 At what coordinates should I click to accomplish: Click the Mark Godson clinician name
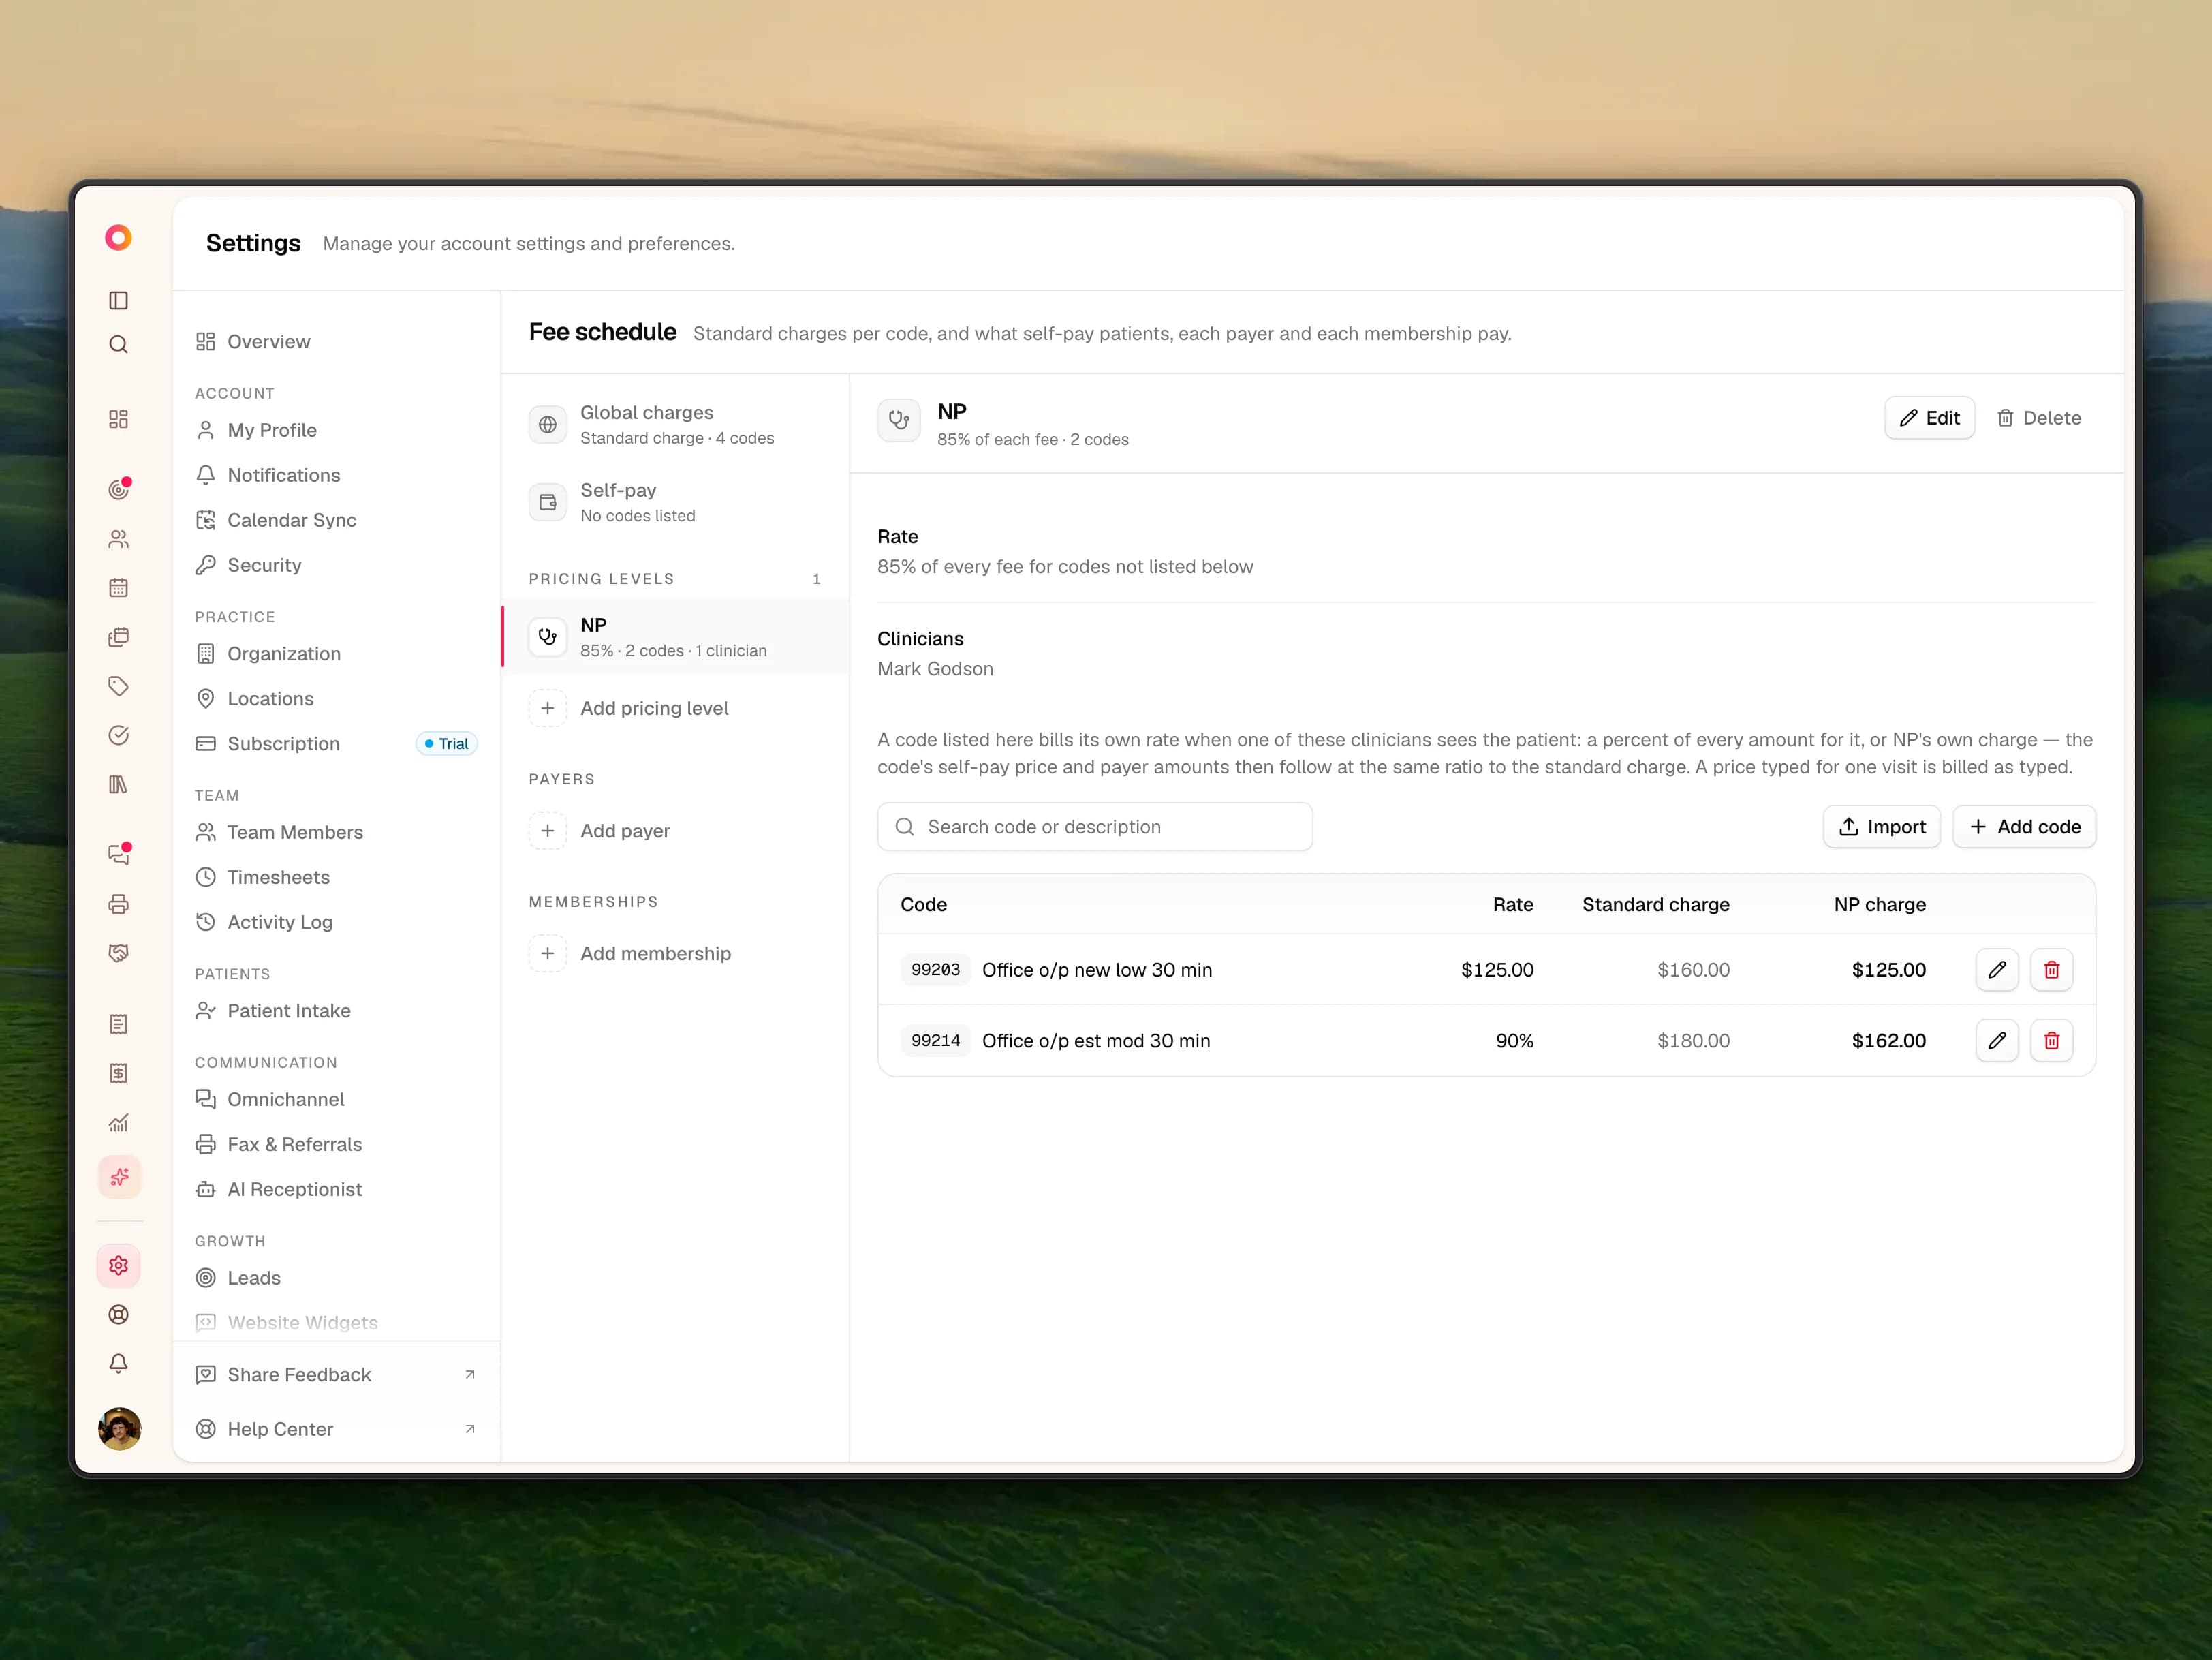935,669
